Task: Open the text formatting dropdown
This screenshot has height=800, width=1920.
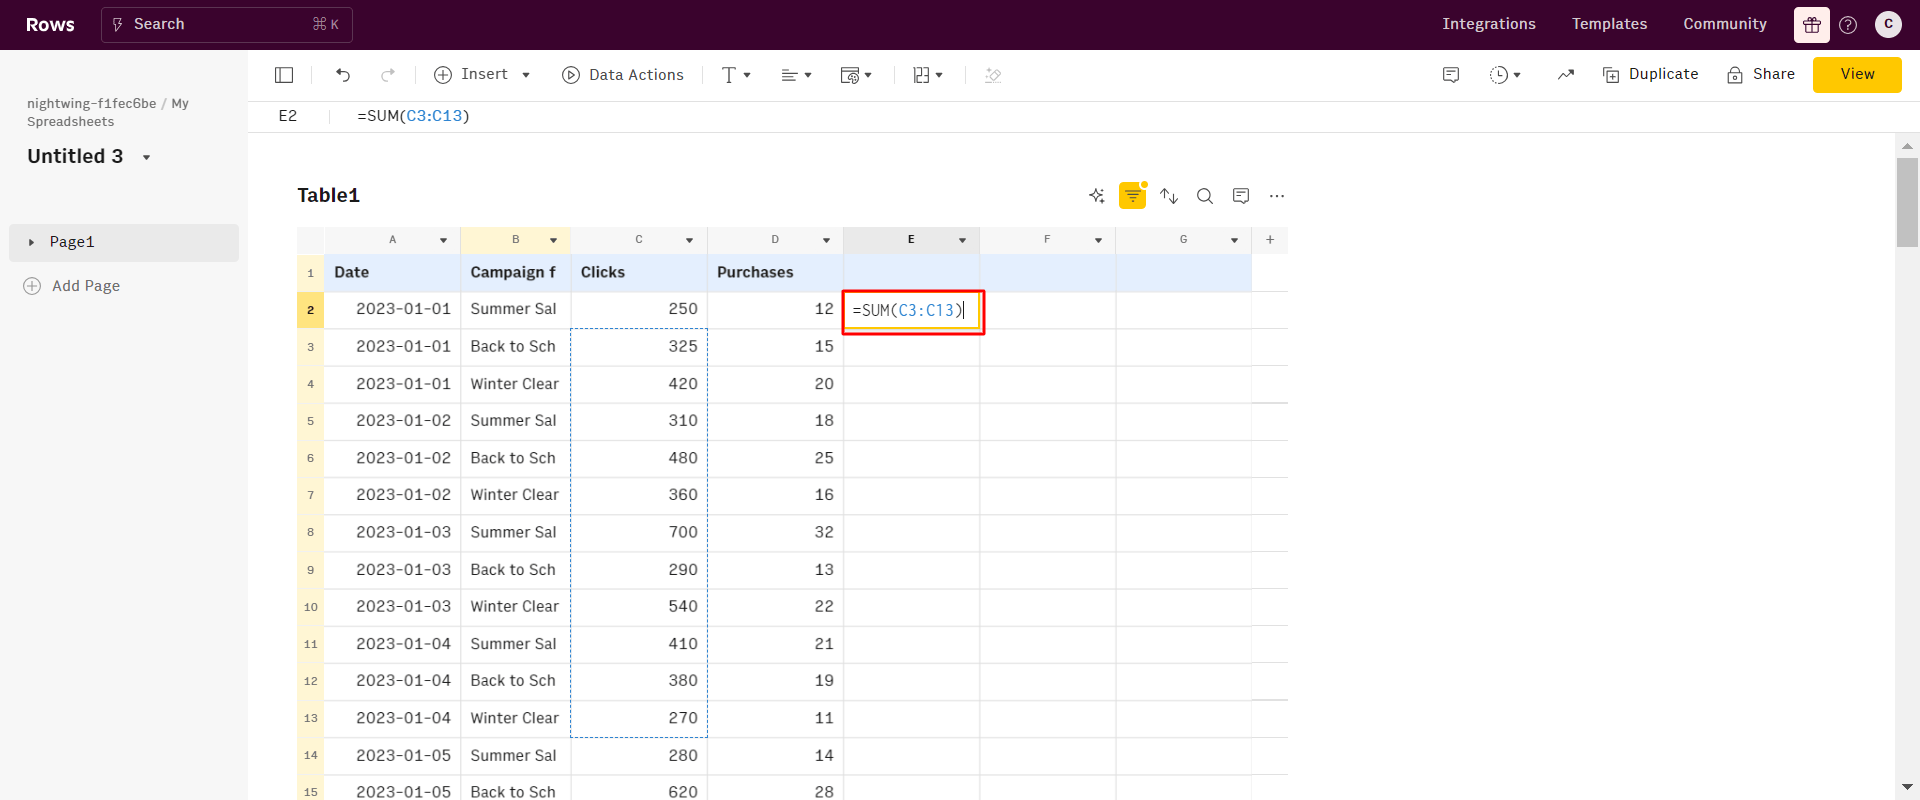Action: (x=736, y=75)
